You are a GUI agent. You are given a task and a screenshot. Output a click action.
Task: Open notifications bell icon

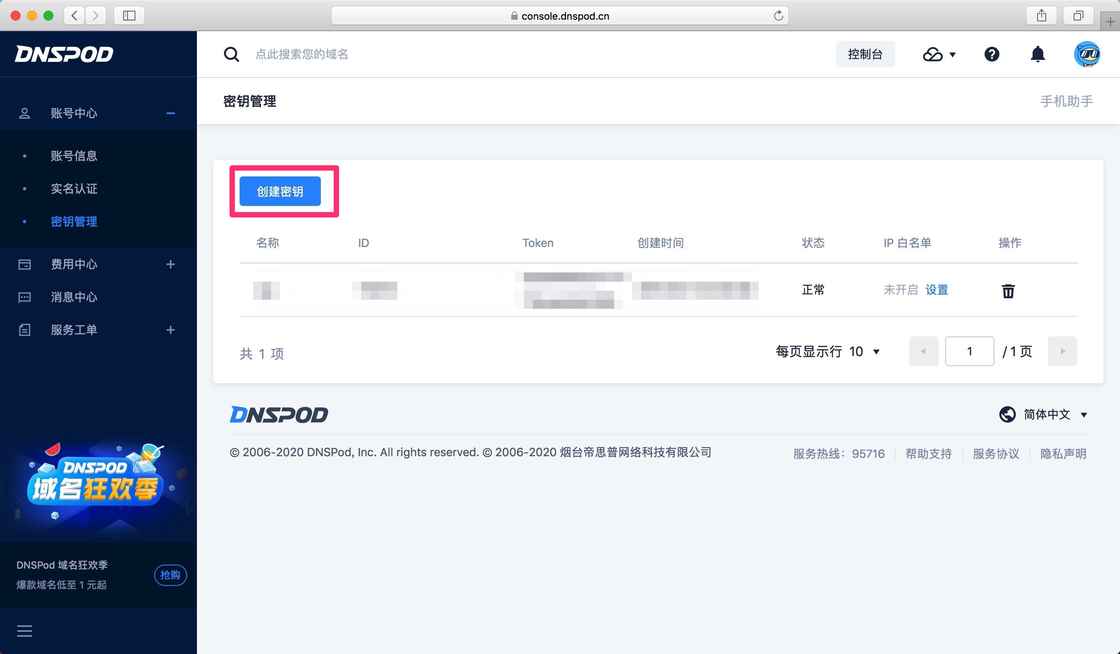point(1038,54)
